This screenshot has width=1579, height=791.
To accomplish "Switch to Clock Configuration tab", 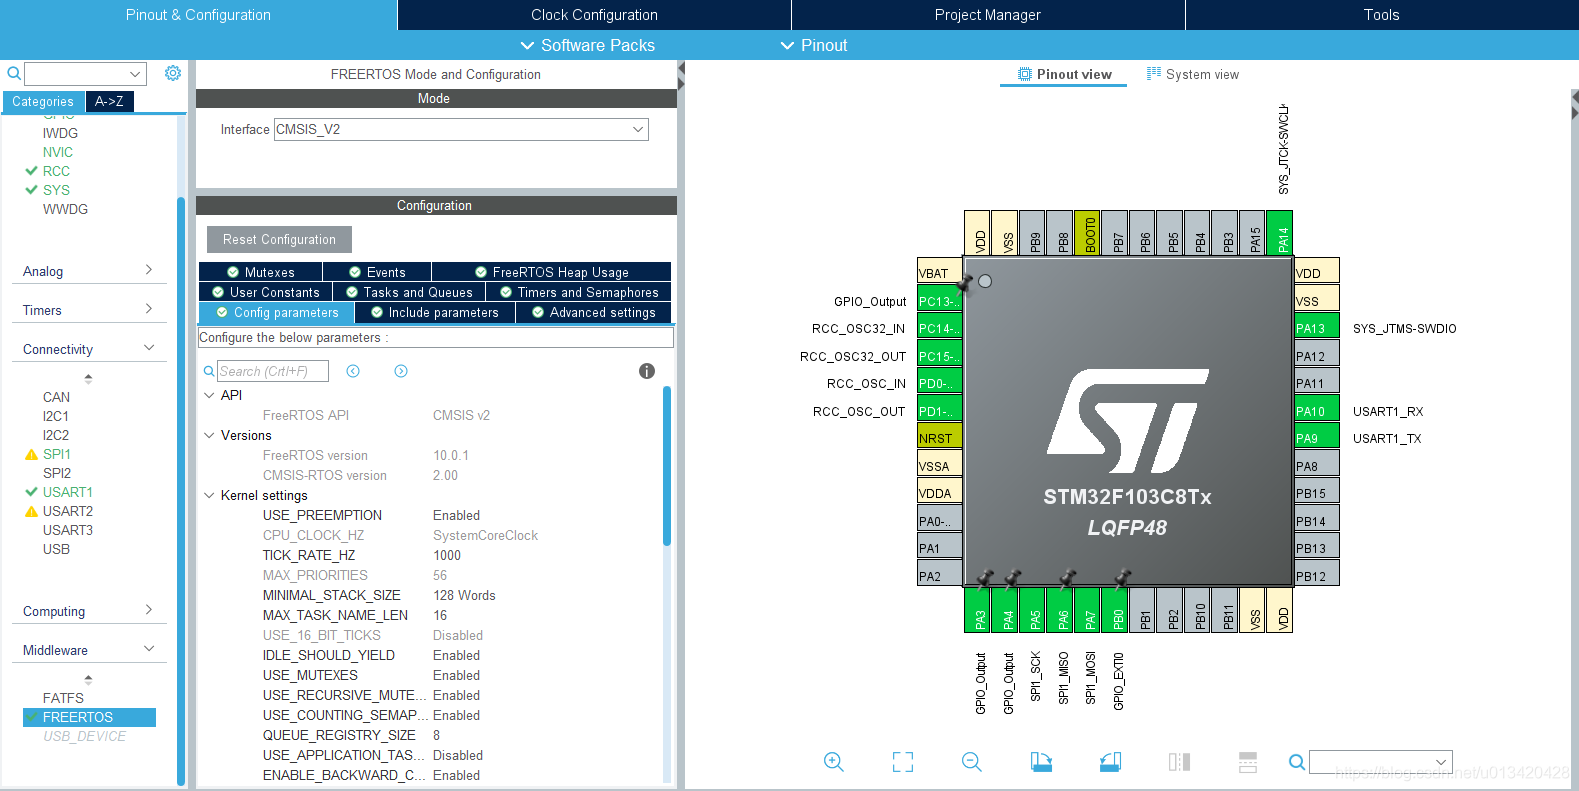I will pos(594,15).
